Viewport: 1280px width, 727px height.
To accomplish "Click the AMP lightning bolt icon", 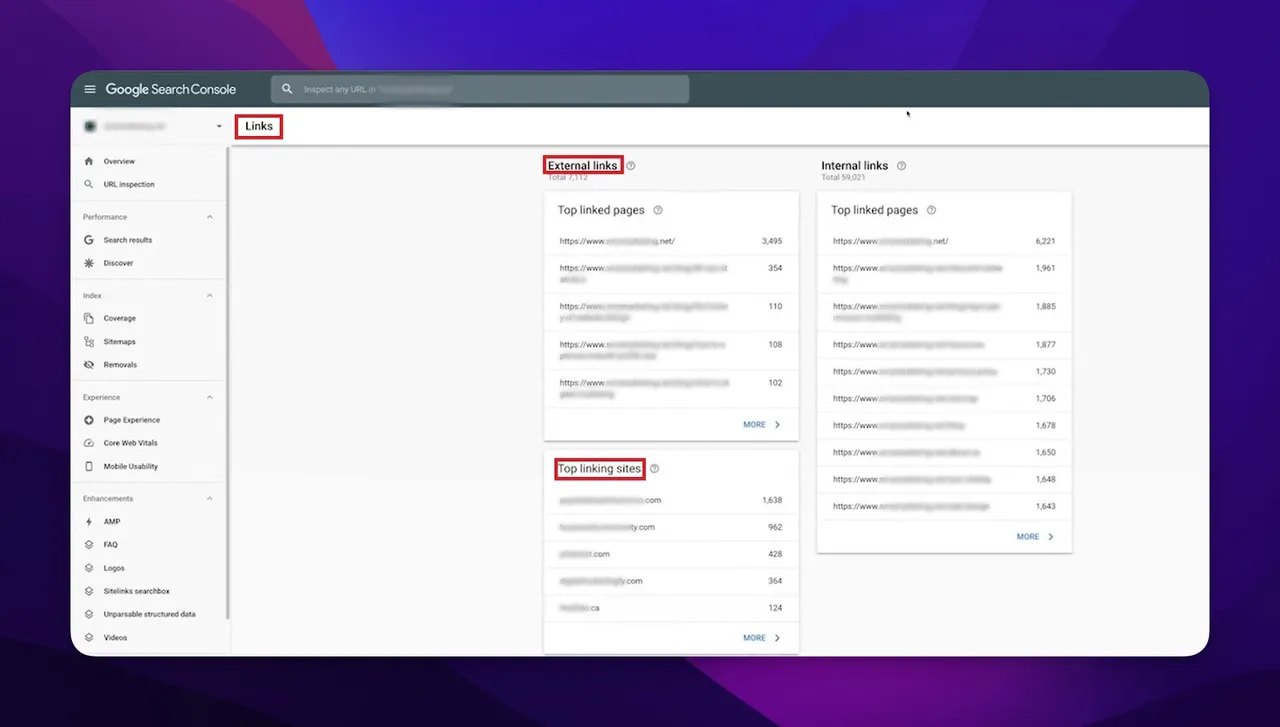I will pos(89,522).
